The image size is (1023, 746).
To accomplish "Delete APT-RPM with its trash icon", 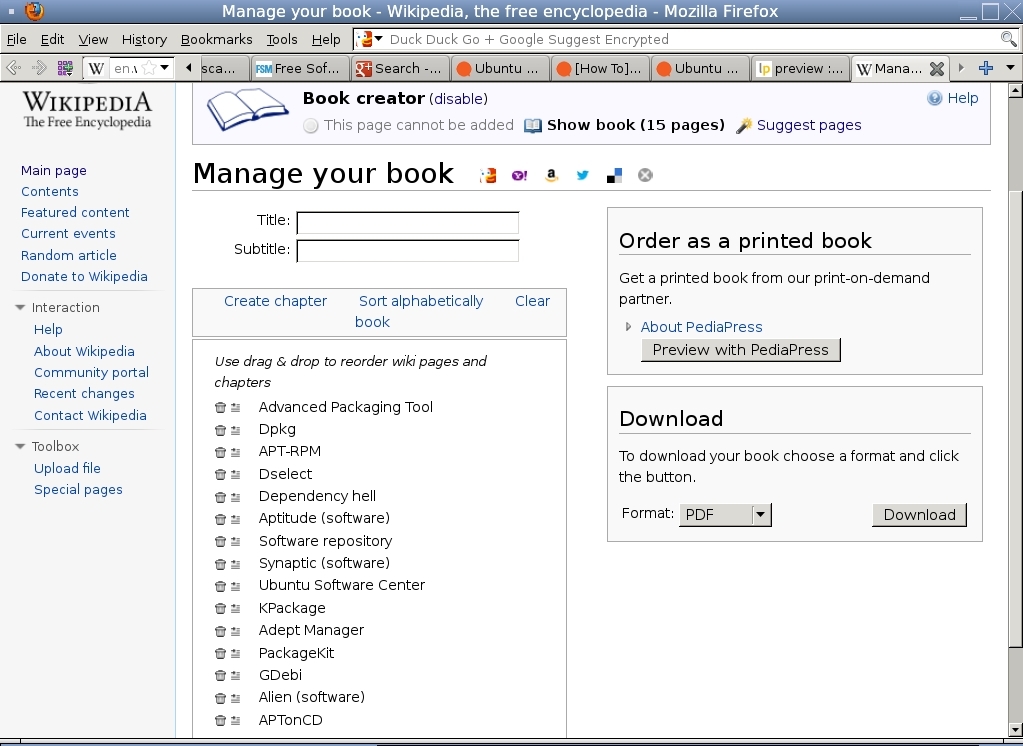I will click(x=220, y=452).
